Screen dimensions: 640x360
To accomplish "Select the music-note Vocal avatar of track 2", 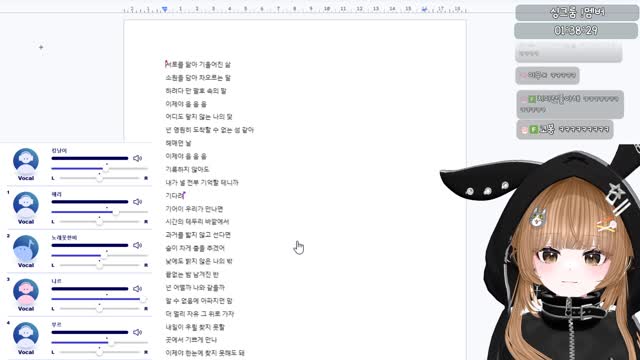I will point(26,249).
